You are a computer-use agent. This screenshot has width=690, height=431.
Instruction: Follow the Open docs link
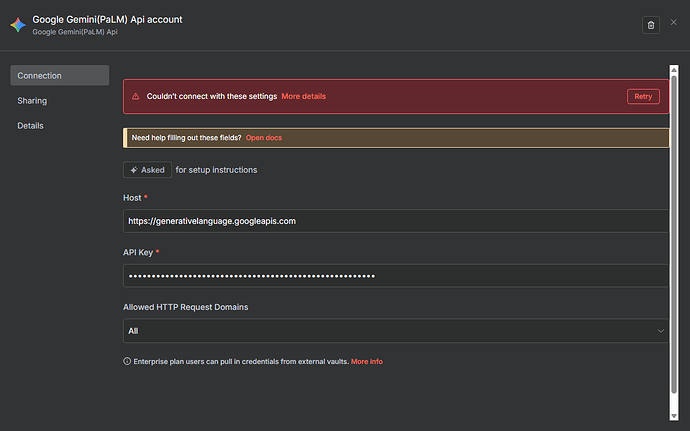point(264,137)
